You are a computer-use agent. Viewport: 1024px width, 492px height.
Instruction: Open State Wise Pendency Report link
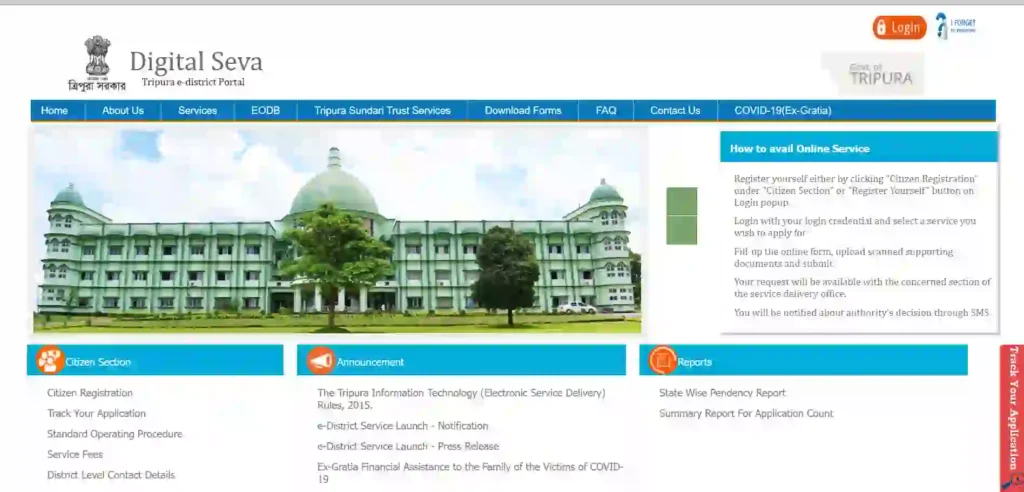[x=722, y=393]
